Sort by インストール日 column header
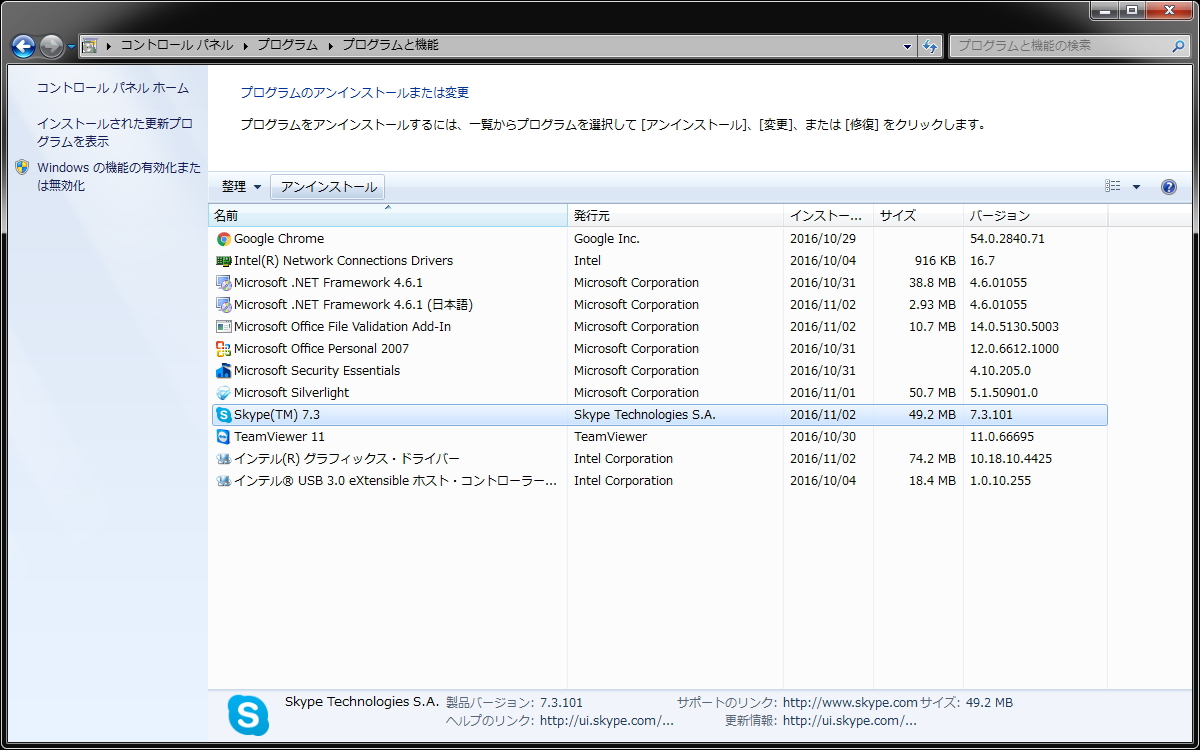 829,216
